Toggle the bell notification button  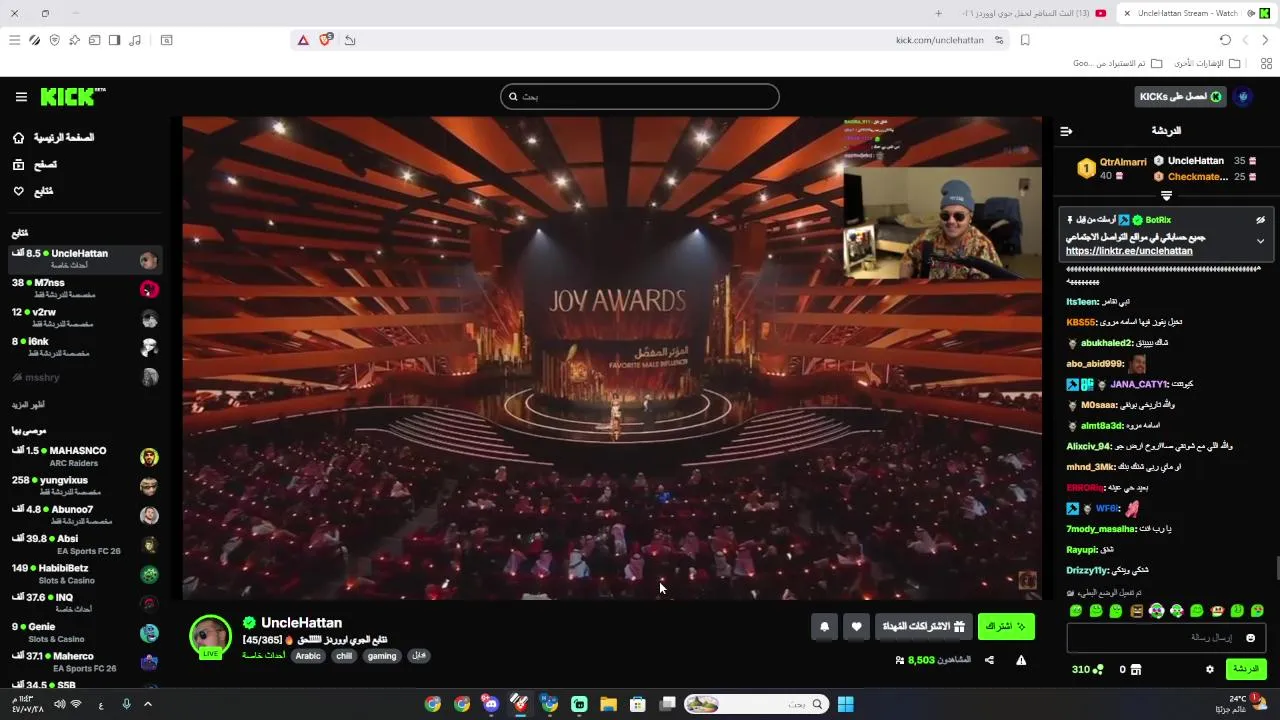tap(824, 627)
